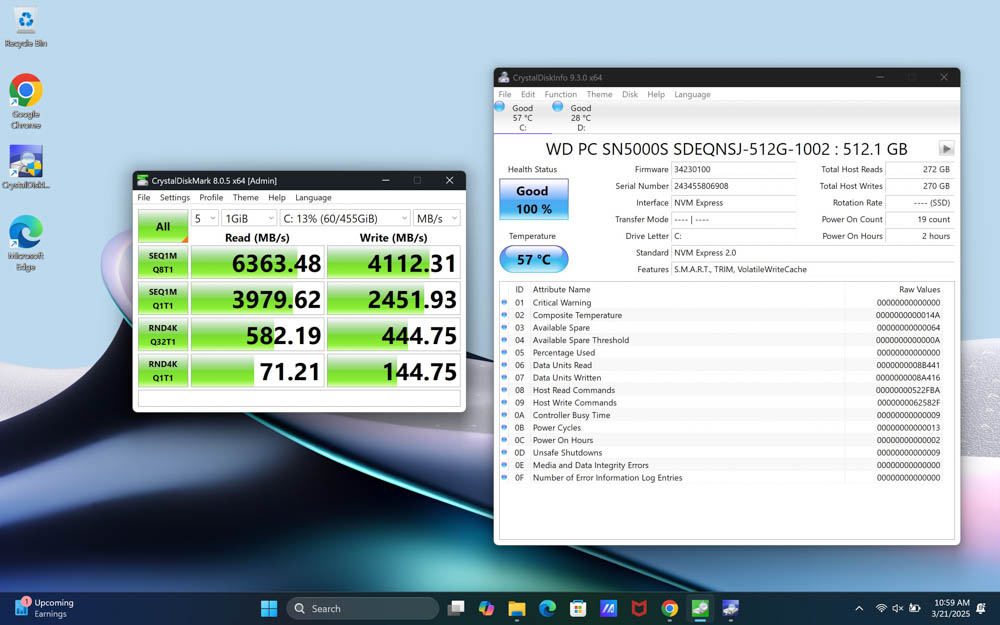
Task: Run the RND4K Q1T1 test
Action: tap(163, 371)
